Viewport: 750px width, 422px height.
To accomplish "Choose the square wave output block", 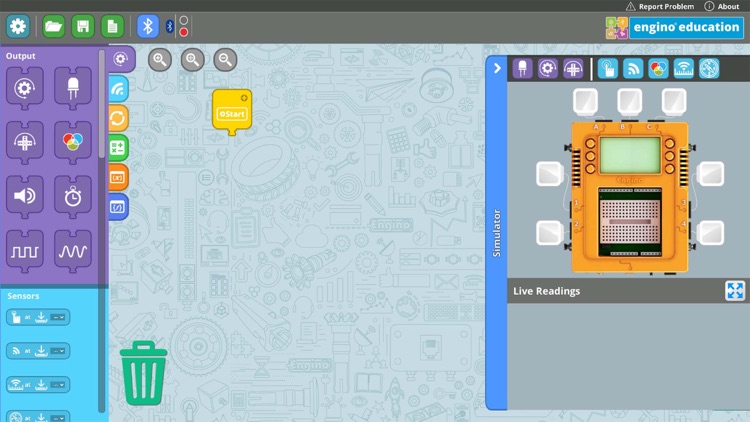I will click(x=25, y=251).
